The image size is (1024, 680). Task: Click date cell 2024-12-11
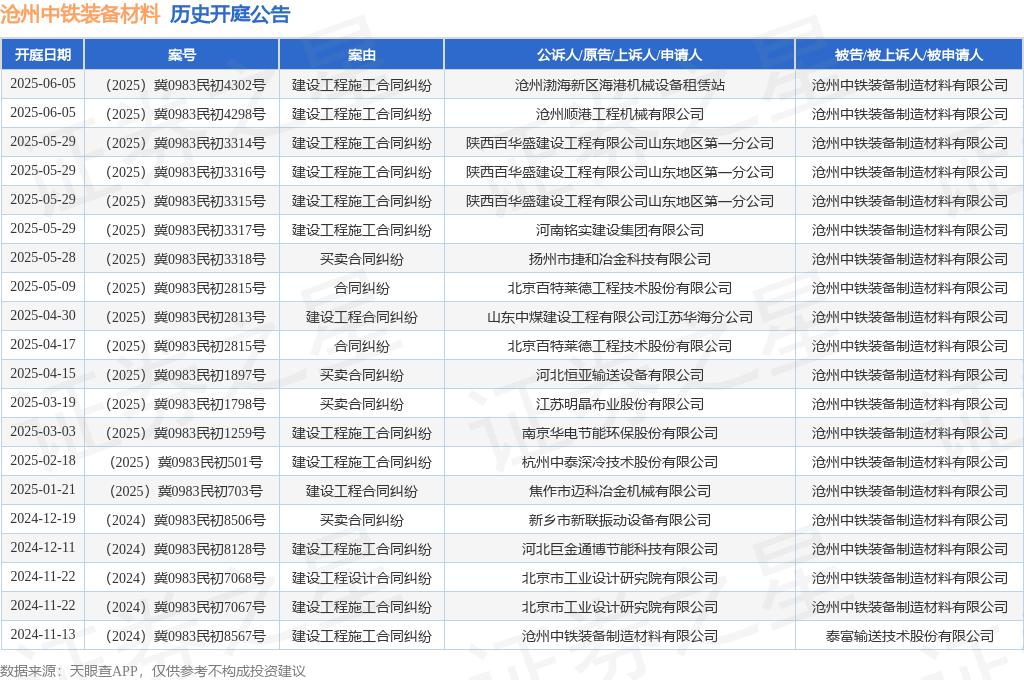43,547
